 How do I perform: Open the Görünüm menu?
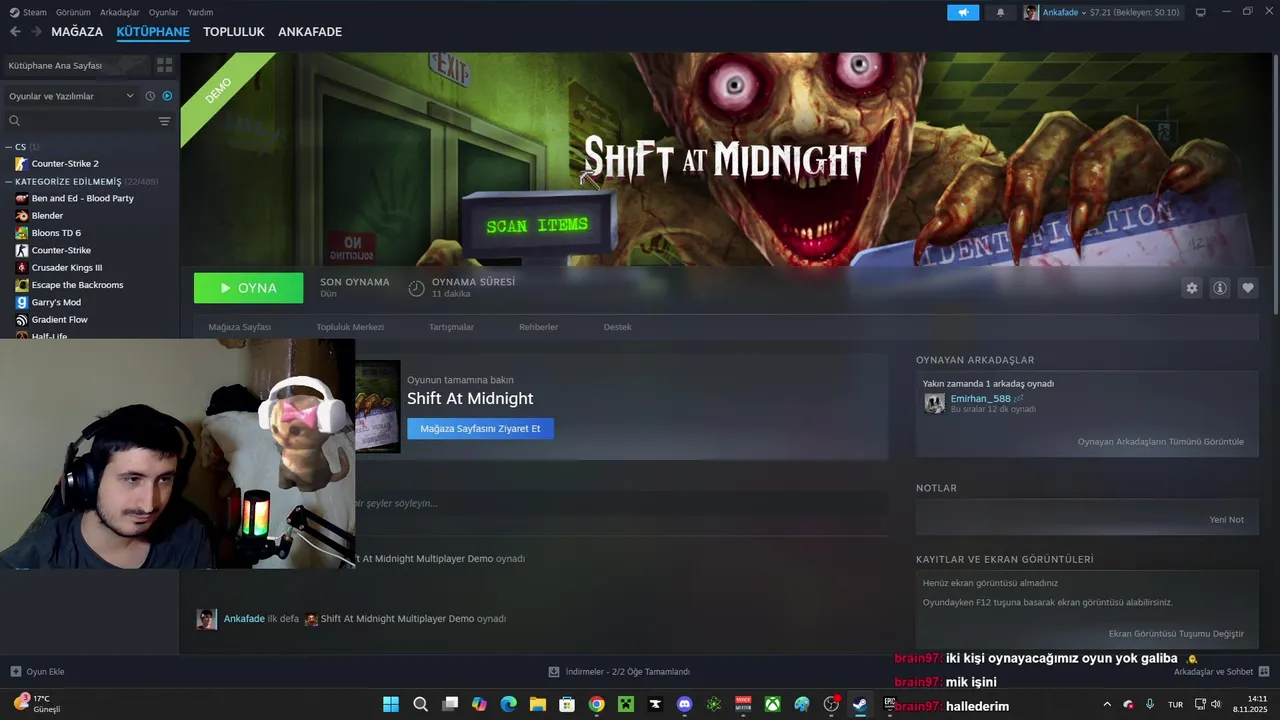(x=73, y=12)
